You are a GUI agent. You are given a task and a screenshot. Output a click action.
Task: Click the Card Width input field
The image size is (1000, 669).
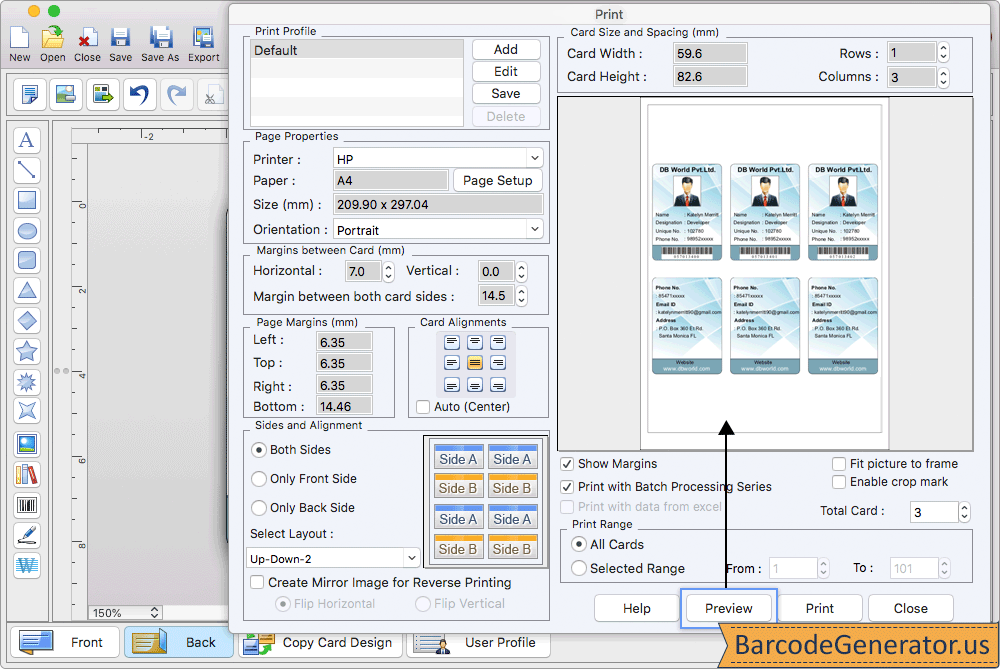coord(710,53)
